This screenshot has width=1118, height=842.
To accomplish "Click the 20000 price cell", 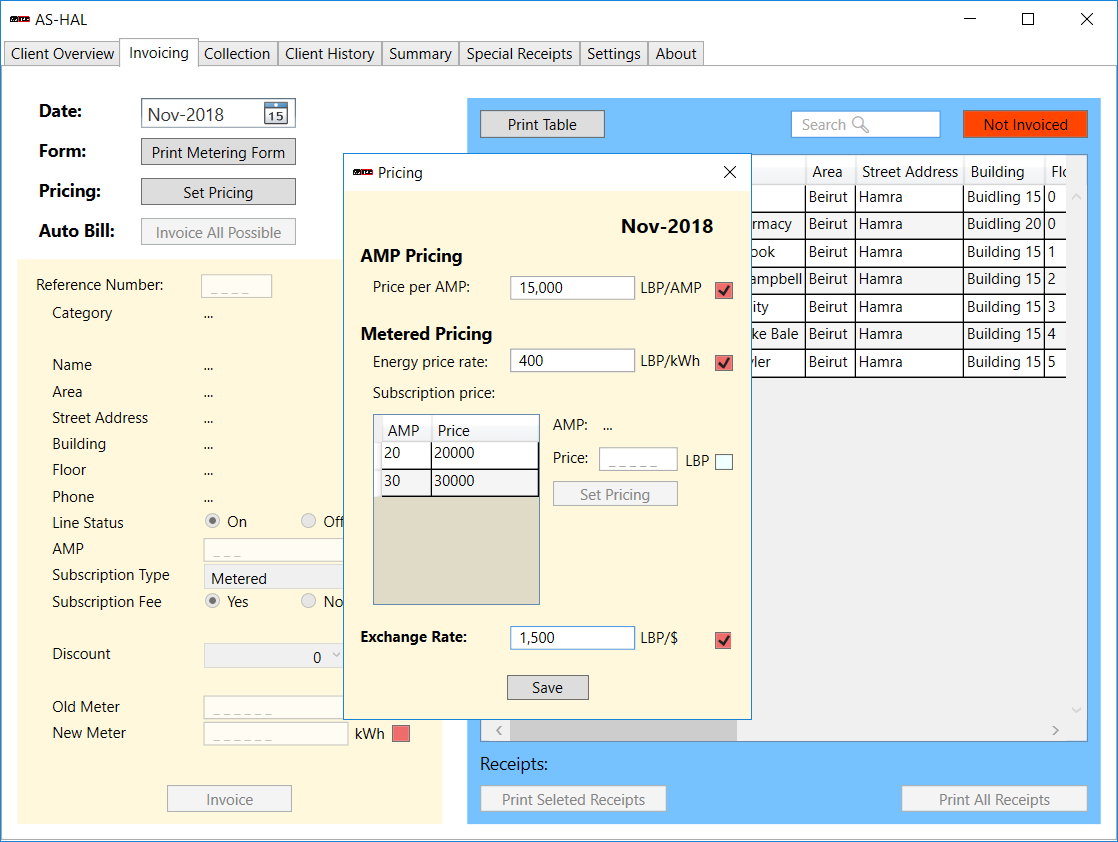I will point(485,454).
